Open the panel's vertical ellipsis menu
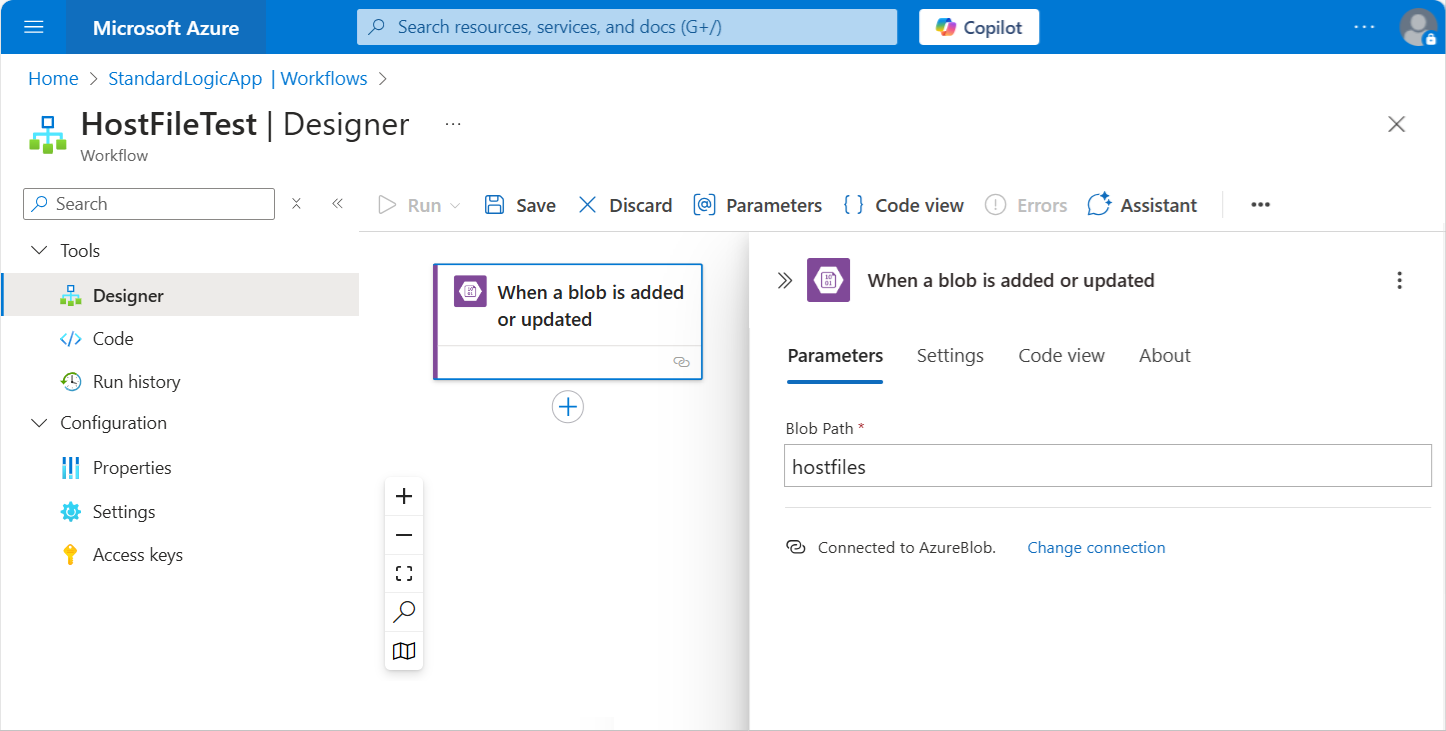Screen dimensions: 1446x731 [x=1399, y=281]
